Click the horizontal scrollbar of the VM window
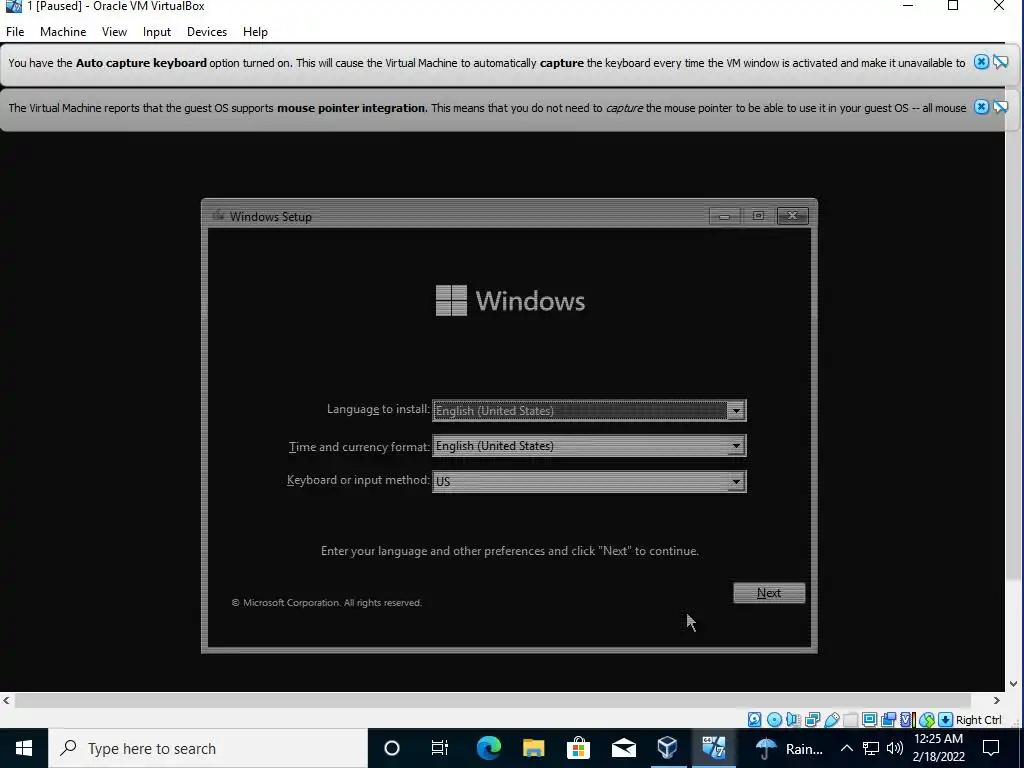The height and width of the screenshot is (768, 1024). point(492,700)
